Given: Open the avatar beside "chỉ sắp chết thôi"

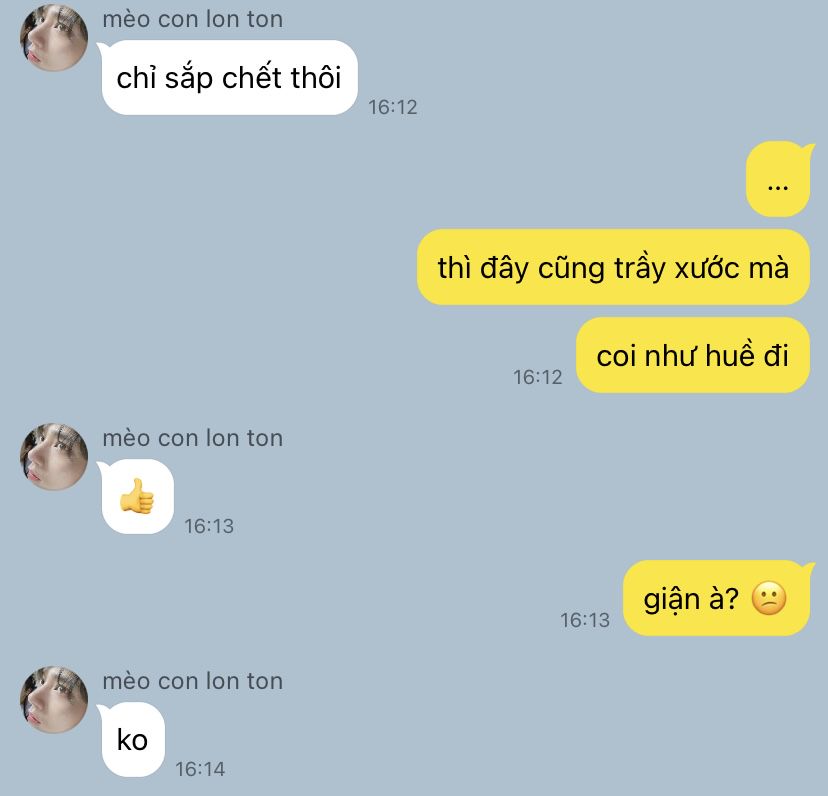Looking at the screenshot, I should 54,38.
